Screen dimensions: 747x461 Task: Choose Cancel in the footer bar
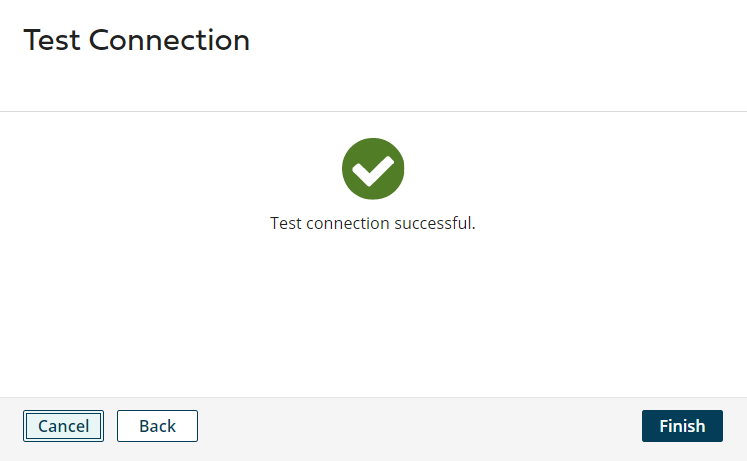pos(63,426)
